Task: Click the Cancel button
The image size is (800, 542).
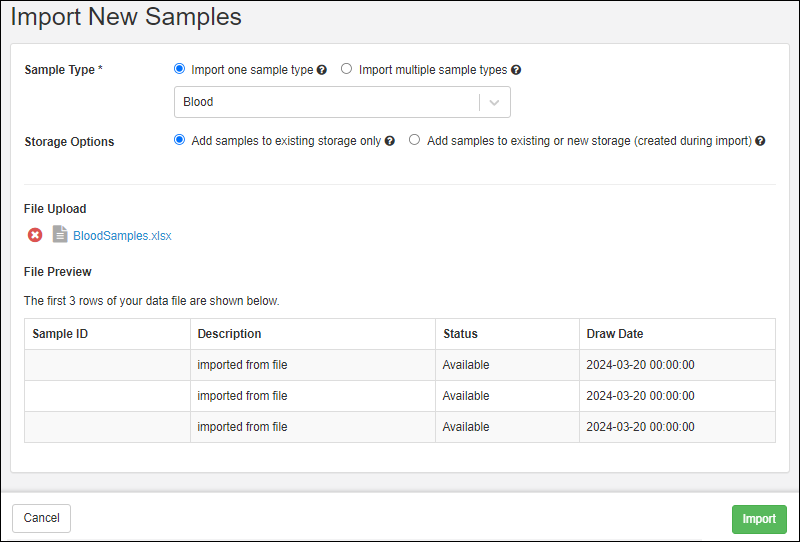Action: (42, 518)
